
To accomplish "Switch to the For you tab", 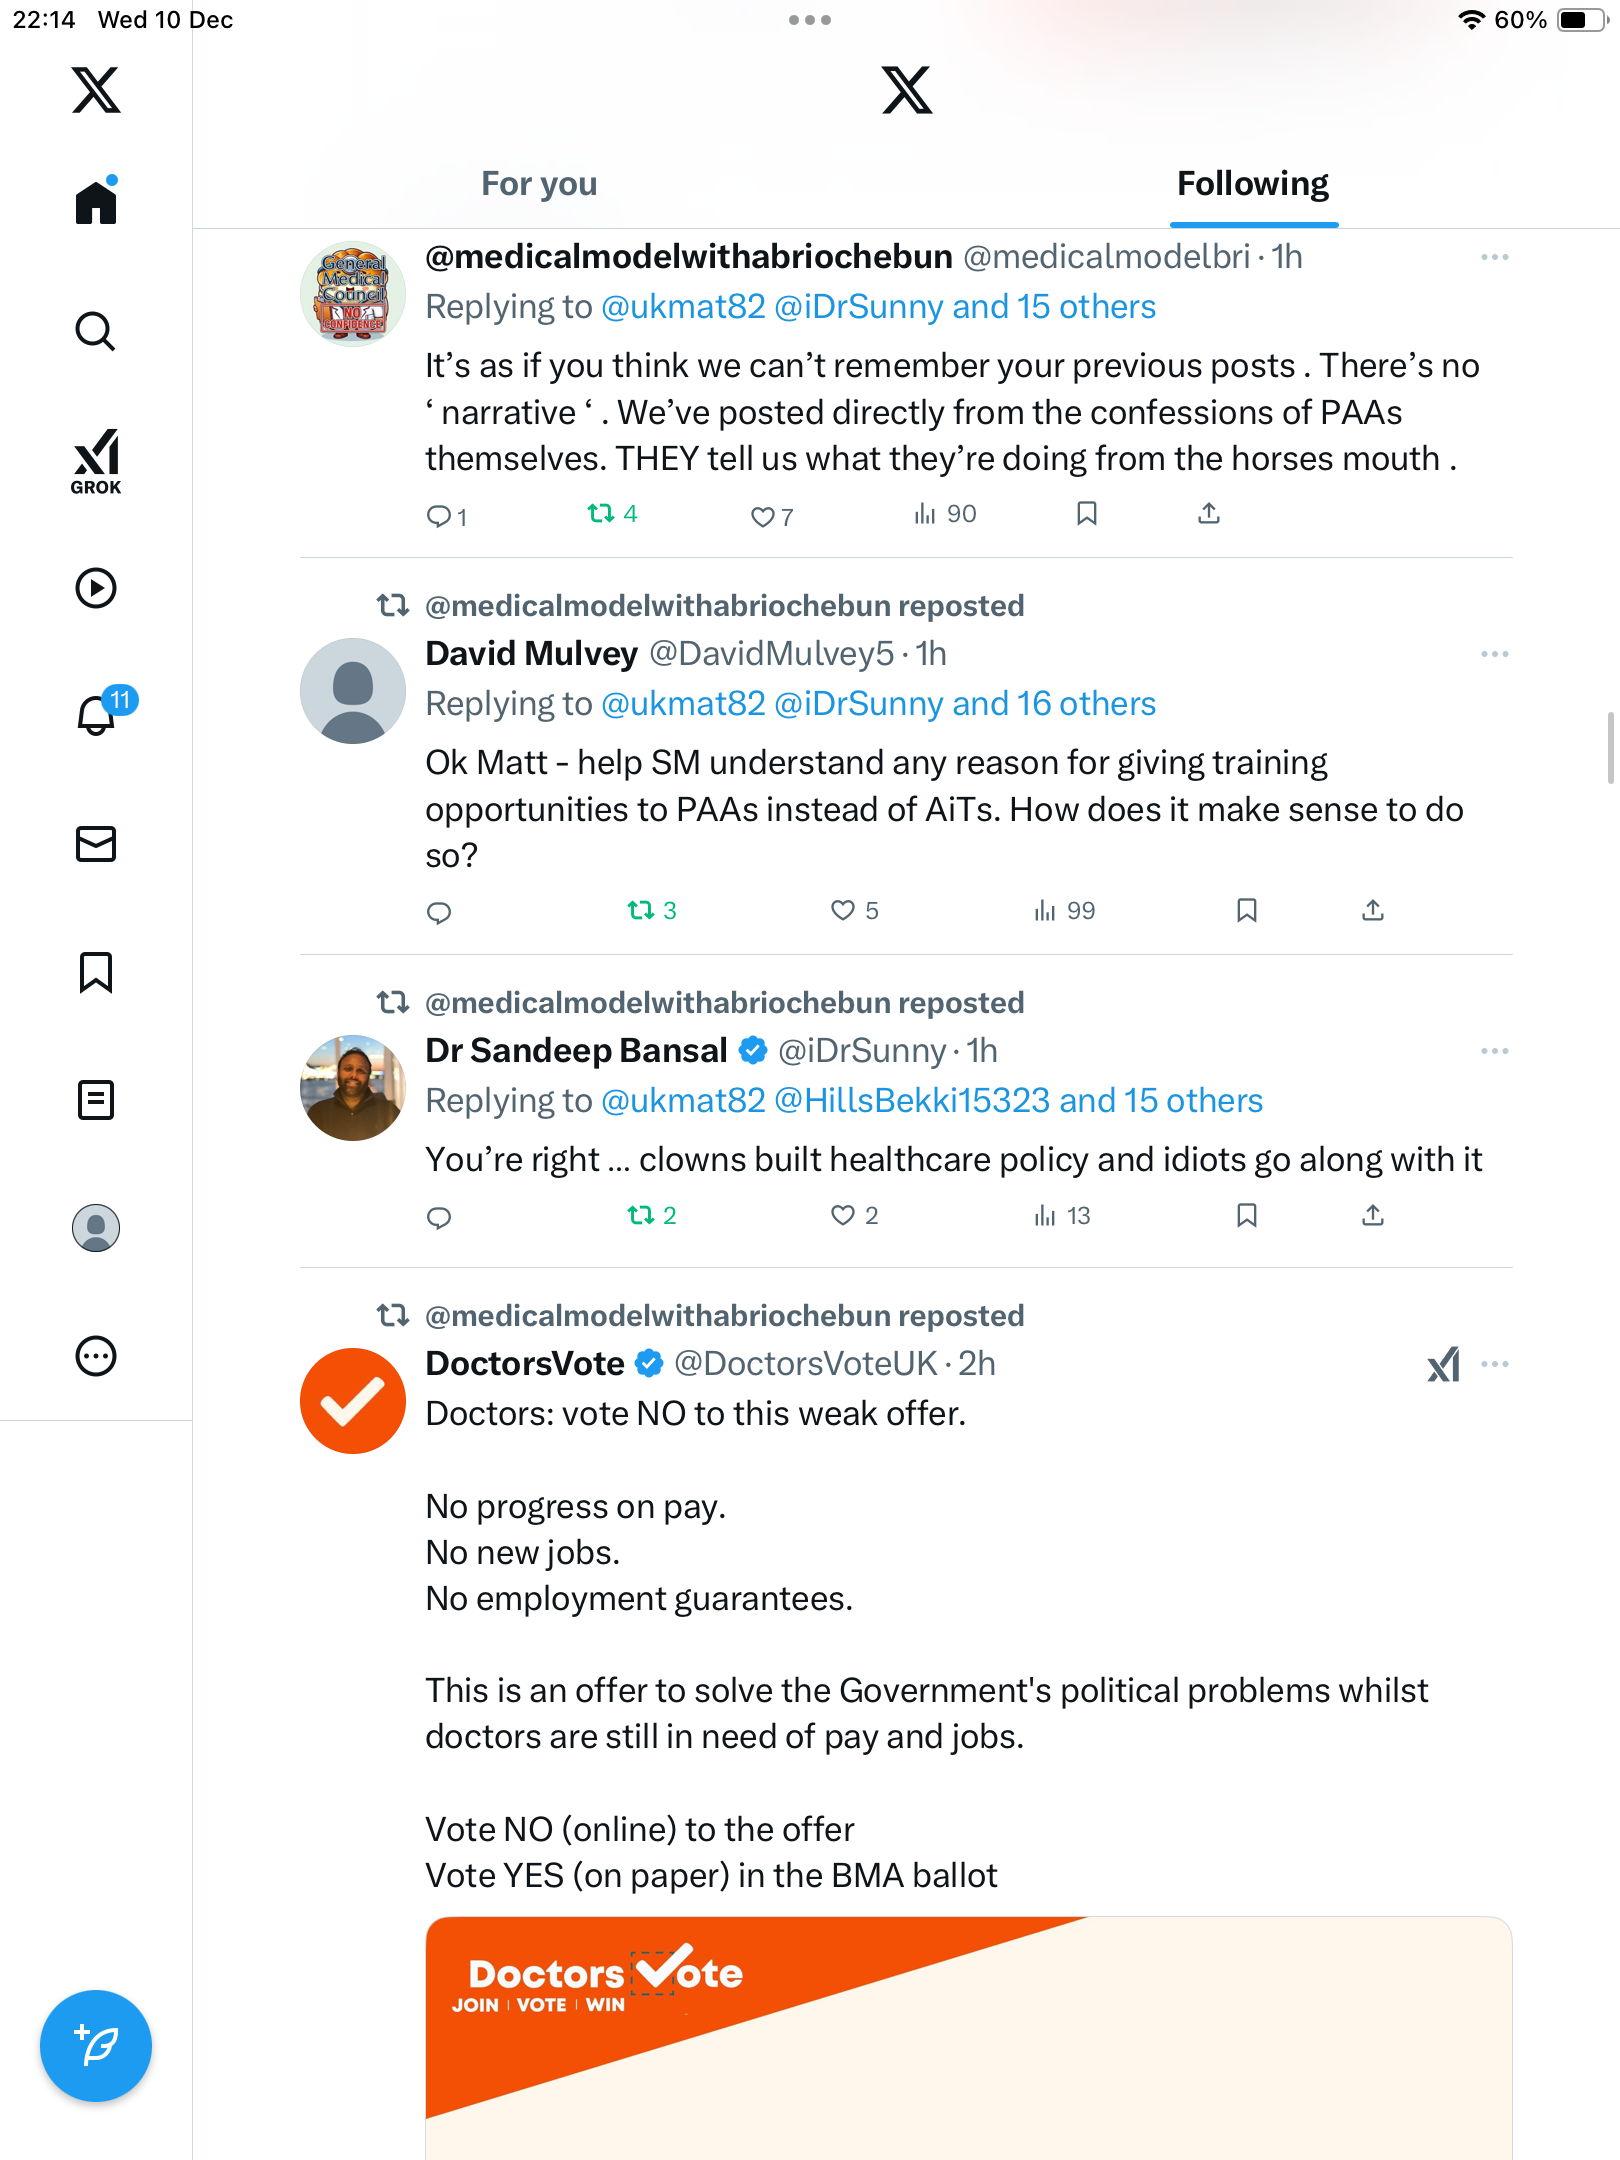I will coord(539,184).
